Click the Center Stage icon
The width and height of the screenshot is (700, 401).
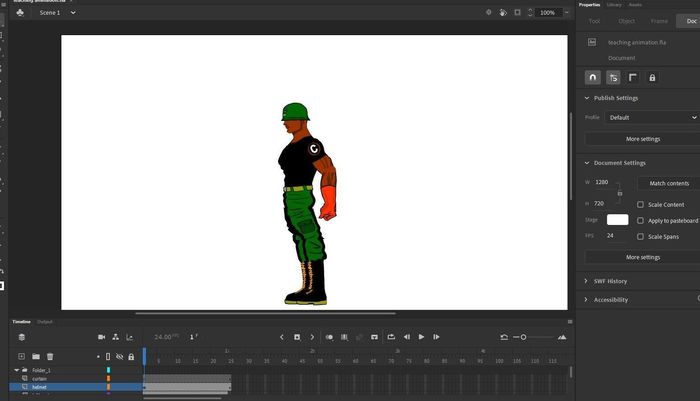488,13
